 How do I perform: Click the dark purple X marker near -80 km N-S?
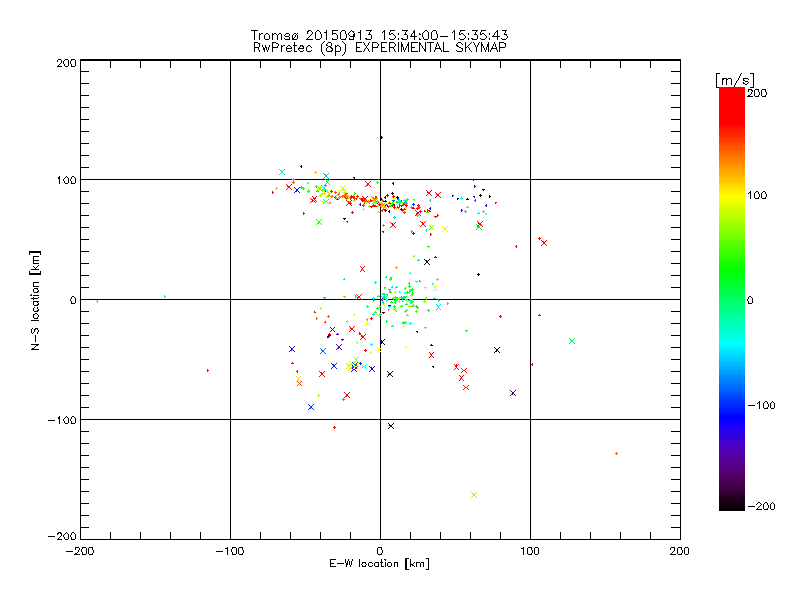(513, 393)
